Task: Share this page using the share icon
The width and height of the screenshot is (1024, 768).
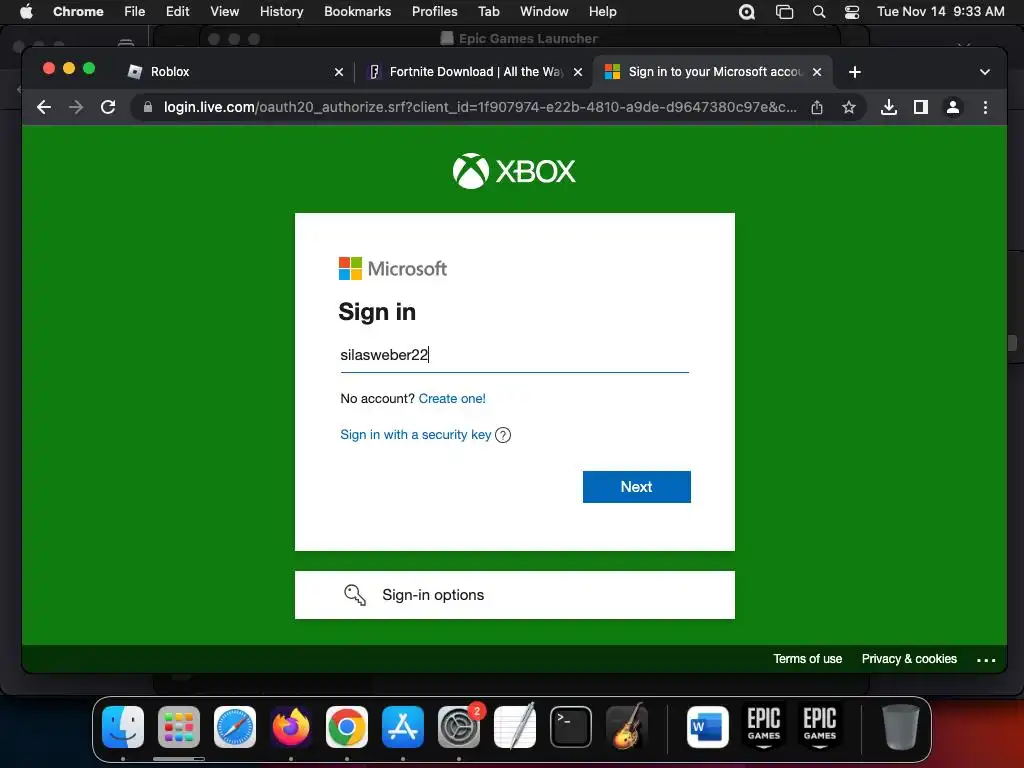Action: click(x=817, y=107)
